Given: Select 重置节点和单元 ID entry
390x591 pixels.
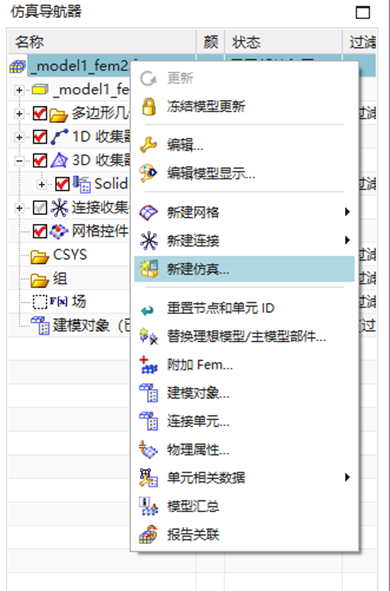Looking at the screenshot, I should 244,308.
